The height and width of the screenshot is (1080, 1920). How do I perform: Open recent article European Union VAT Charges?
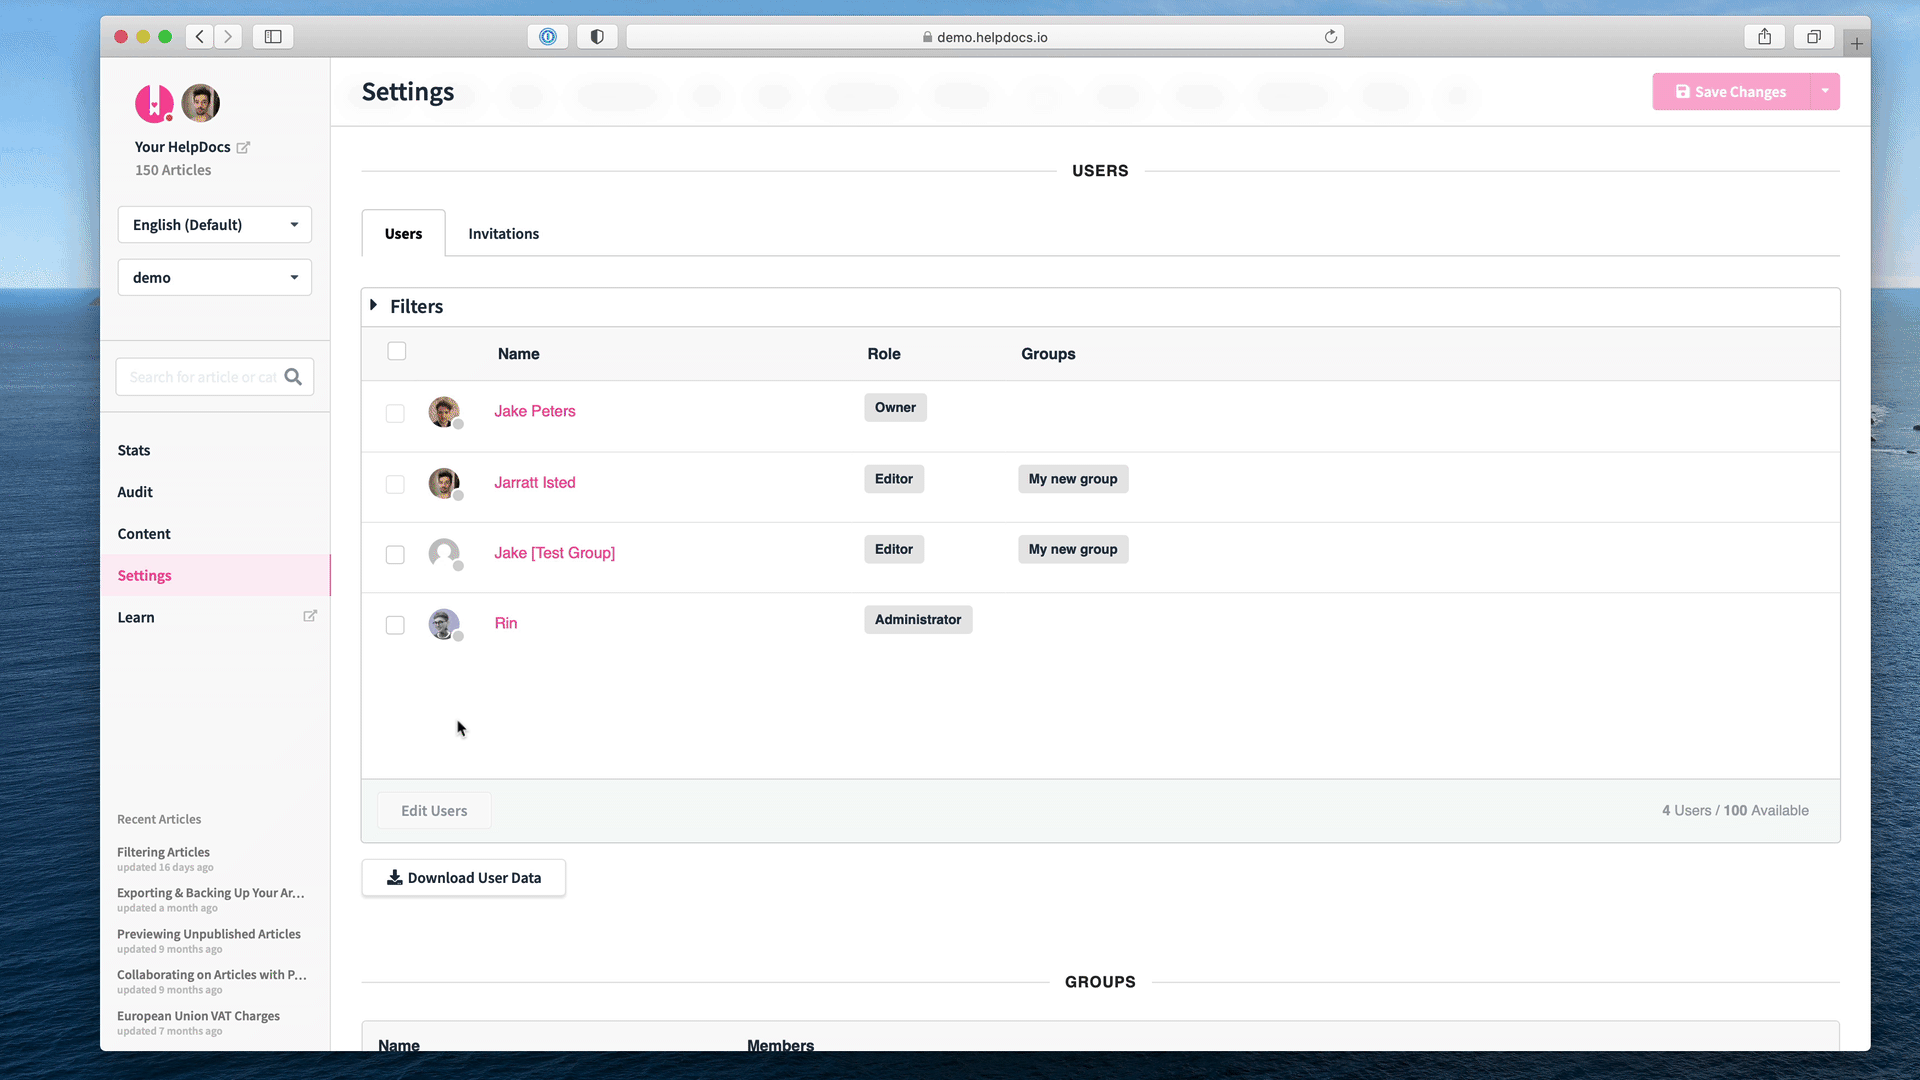(x=198, y=1016)
